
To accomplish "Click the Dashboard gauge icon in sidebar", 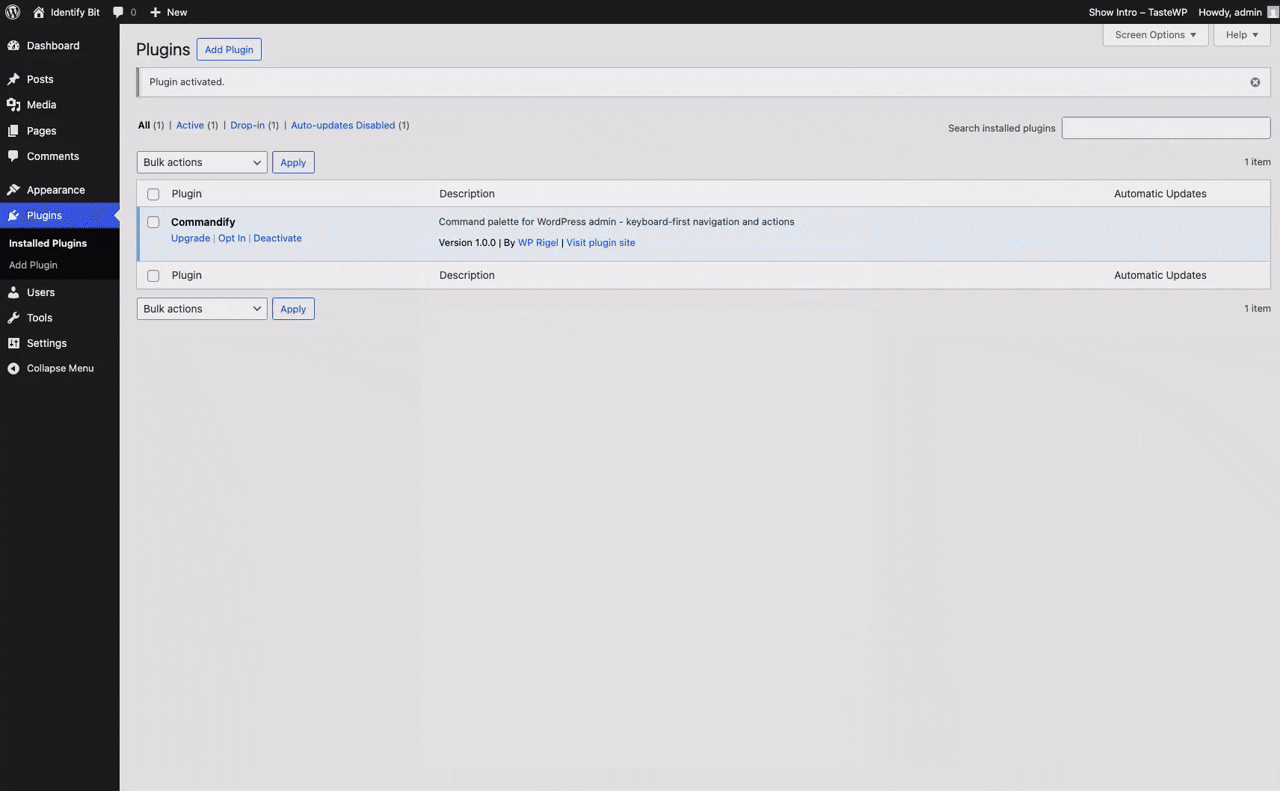I will pyautogui.click(x=13, y=46).
